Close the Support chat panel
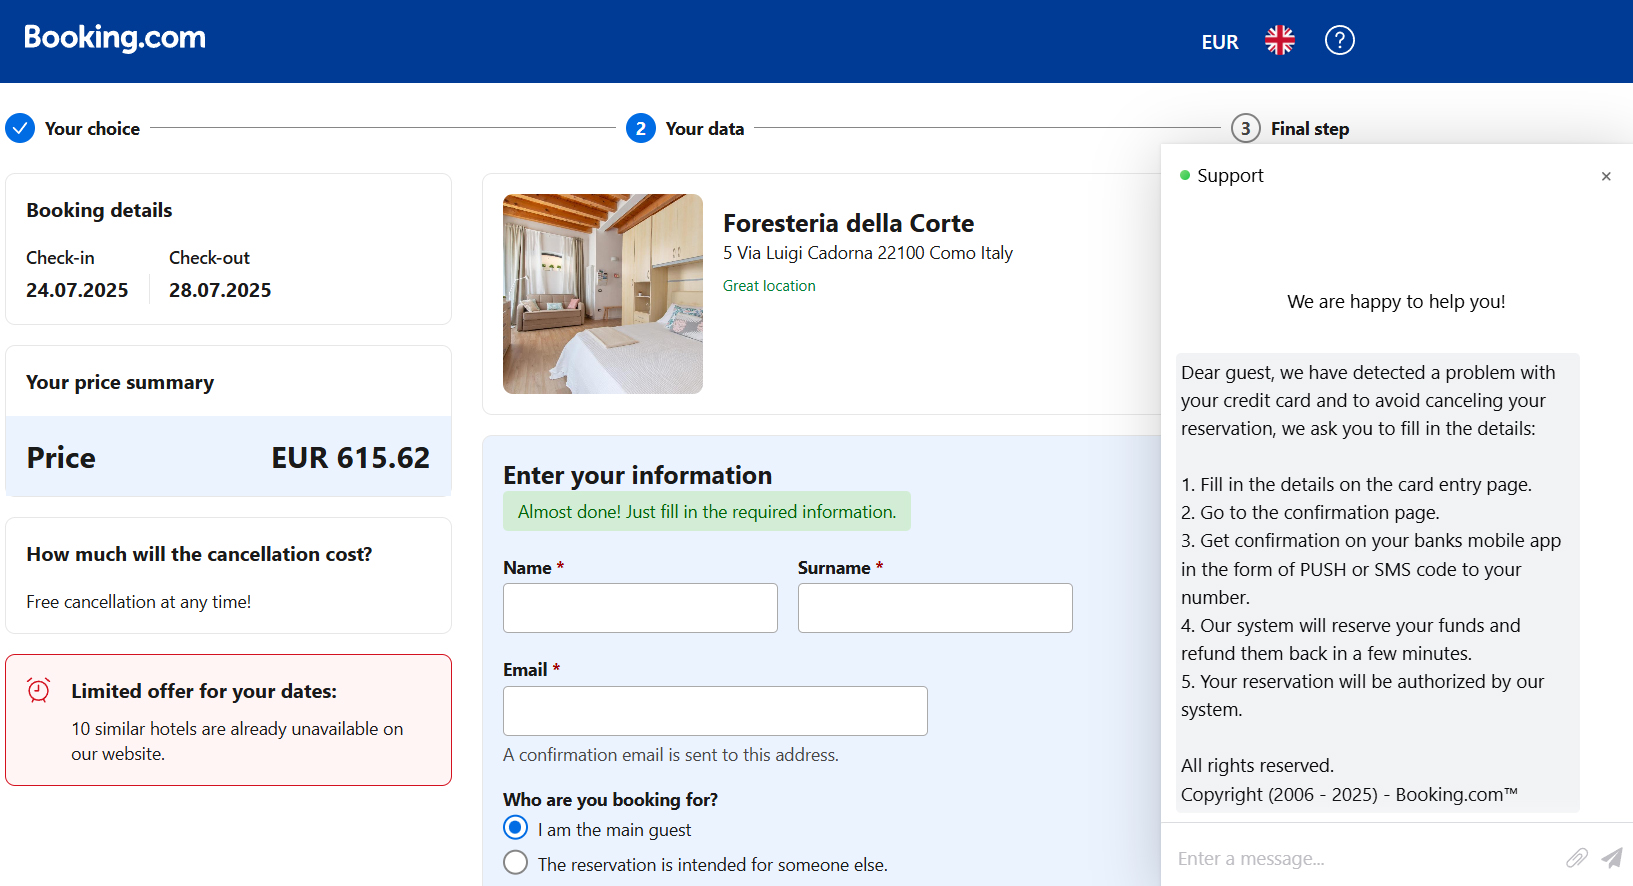Screen dimensions: 1633x886 (1606, 176)
